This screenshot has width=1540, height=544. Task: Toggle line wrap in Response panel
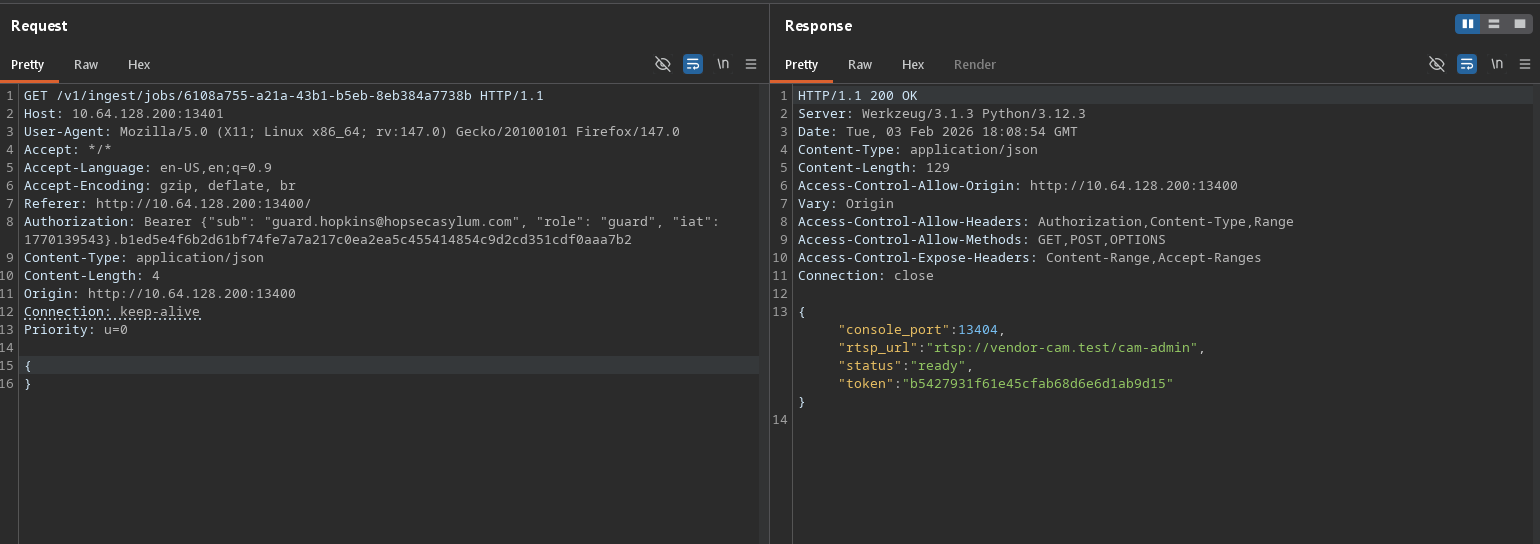pos(1466,64)
